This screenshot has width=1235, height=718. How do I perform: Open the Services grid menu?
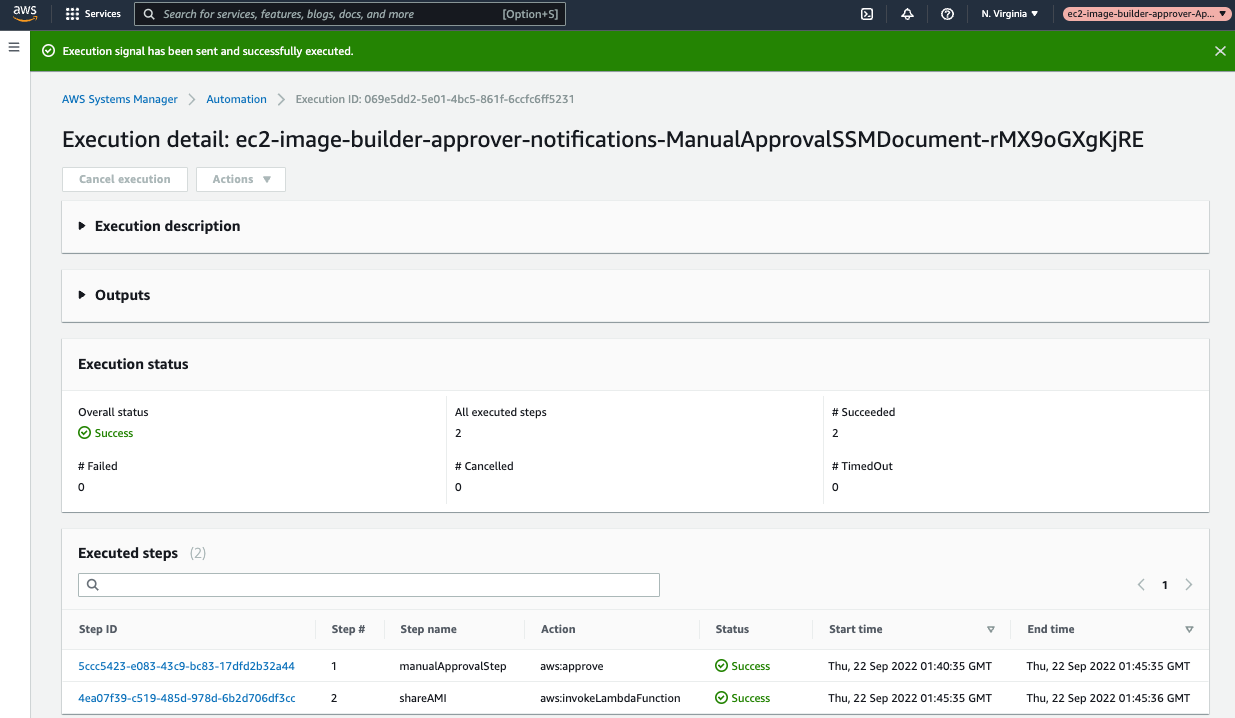click(x=93, y=14)
